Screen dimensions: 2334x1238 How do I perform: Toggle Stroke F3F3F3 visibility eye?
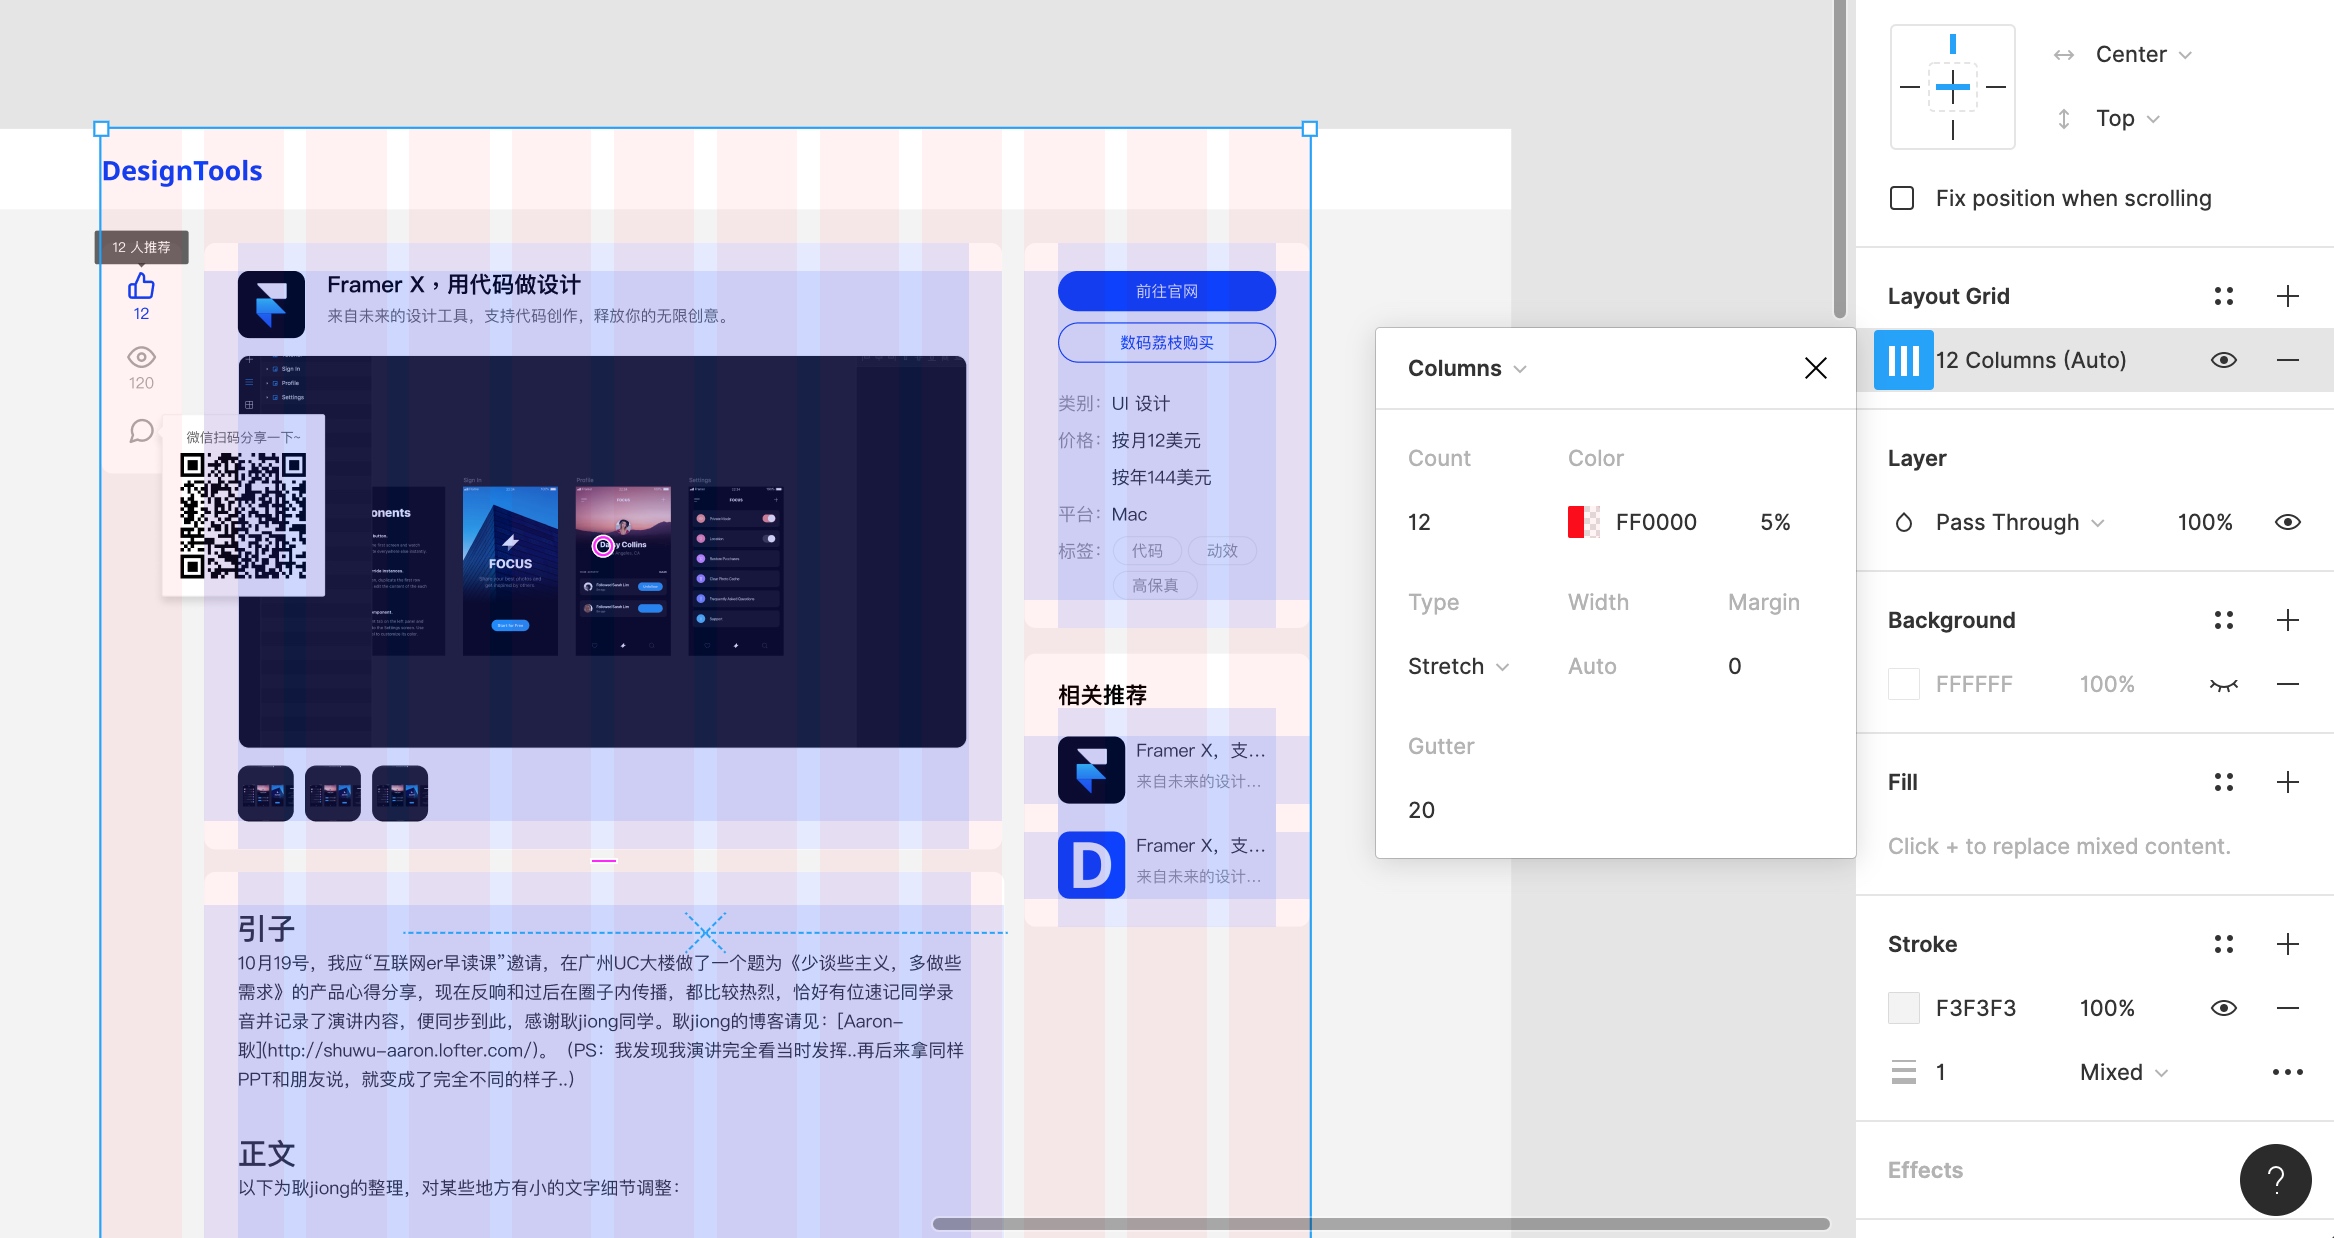2223,1008
